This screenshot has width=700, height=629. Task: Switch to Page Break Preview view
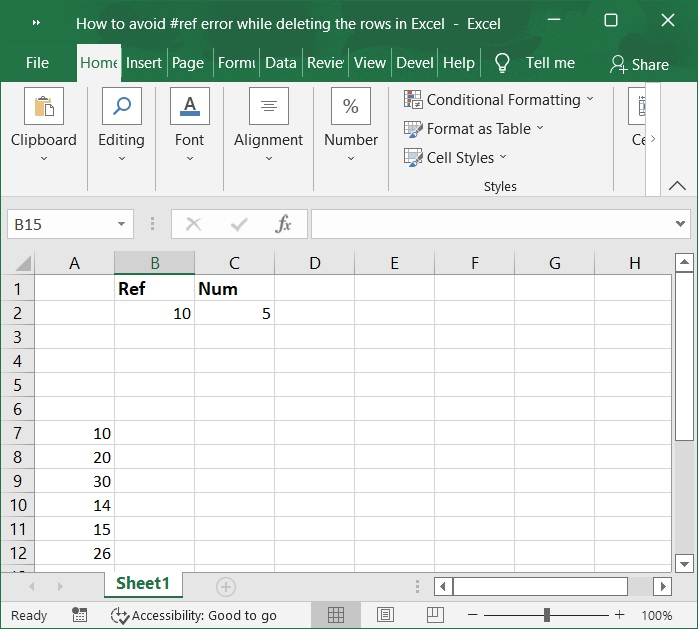coord(435,615)
